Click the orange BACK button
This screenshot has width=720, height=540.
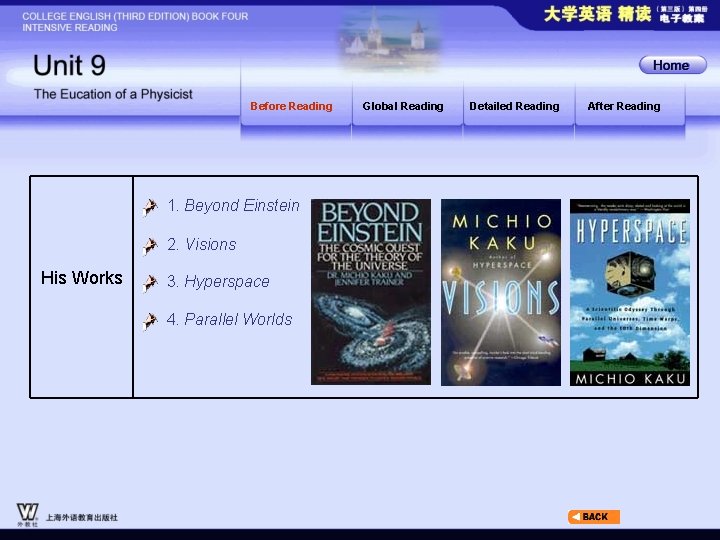click(x=594, y=517)
